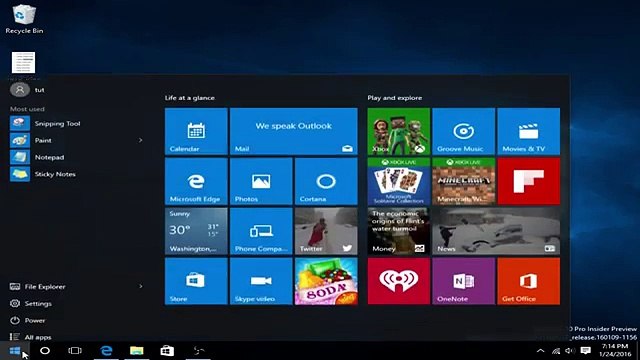Open the News tile
The height and width of the screenshot is (360, 640).
coord(496,231)
